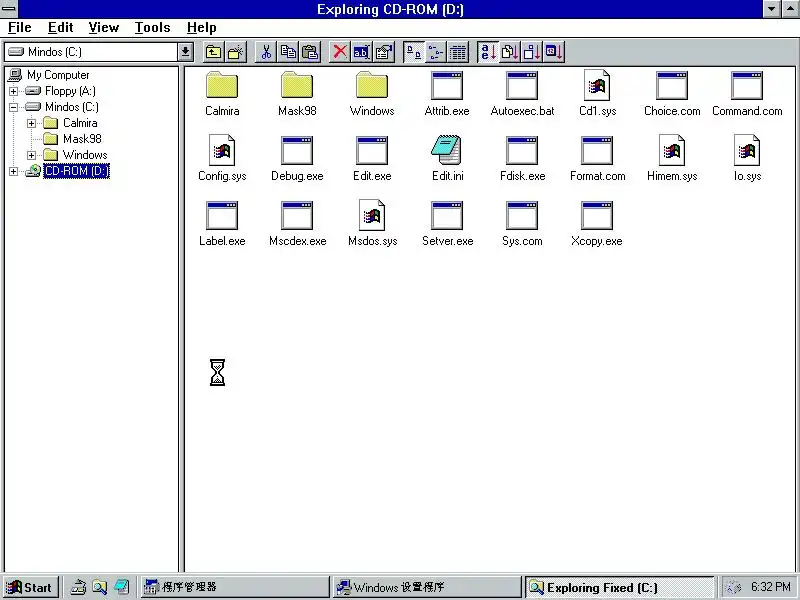
Task: Open the Help menu
Action: [202, 28]
